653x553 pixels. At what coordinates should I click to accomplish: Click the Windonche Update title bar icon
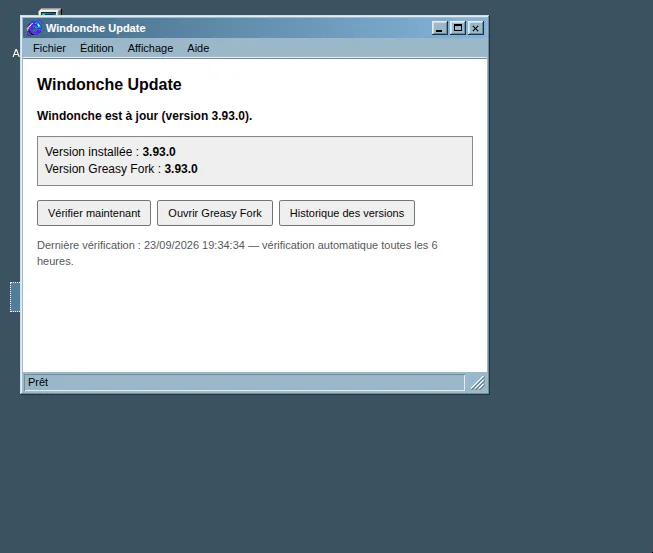click(x=34, y=28)
